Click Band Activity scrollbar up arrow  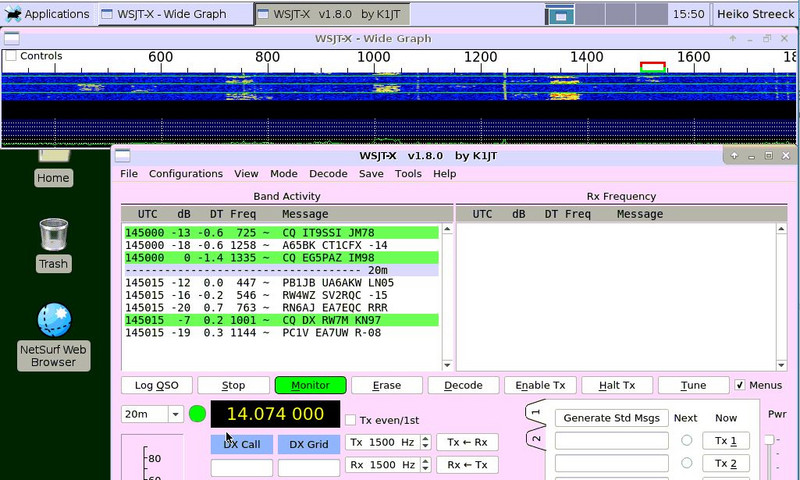[x=447, y=230]
